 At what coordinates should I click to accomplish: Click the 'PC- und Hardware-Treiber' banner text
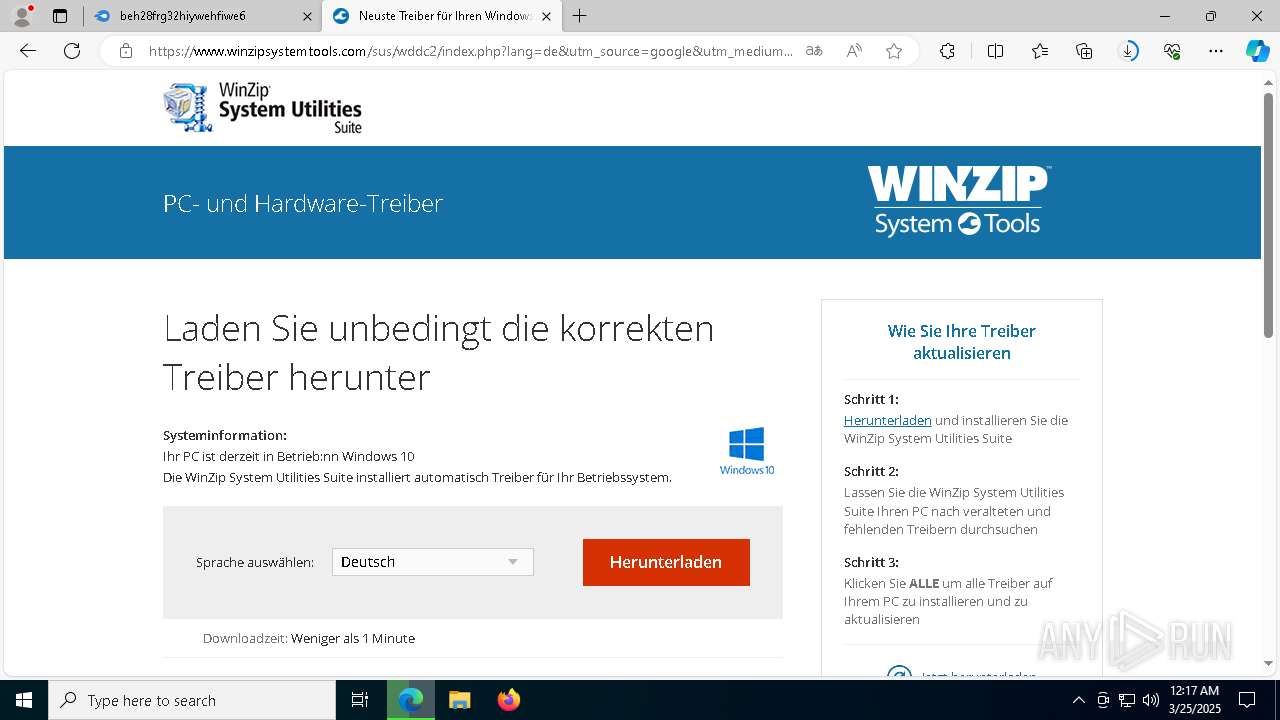303,203
